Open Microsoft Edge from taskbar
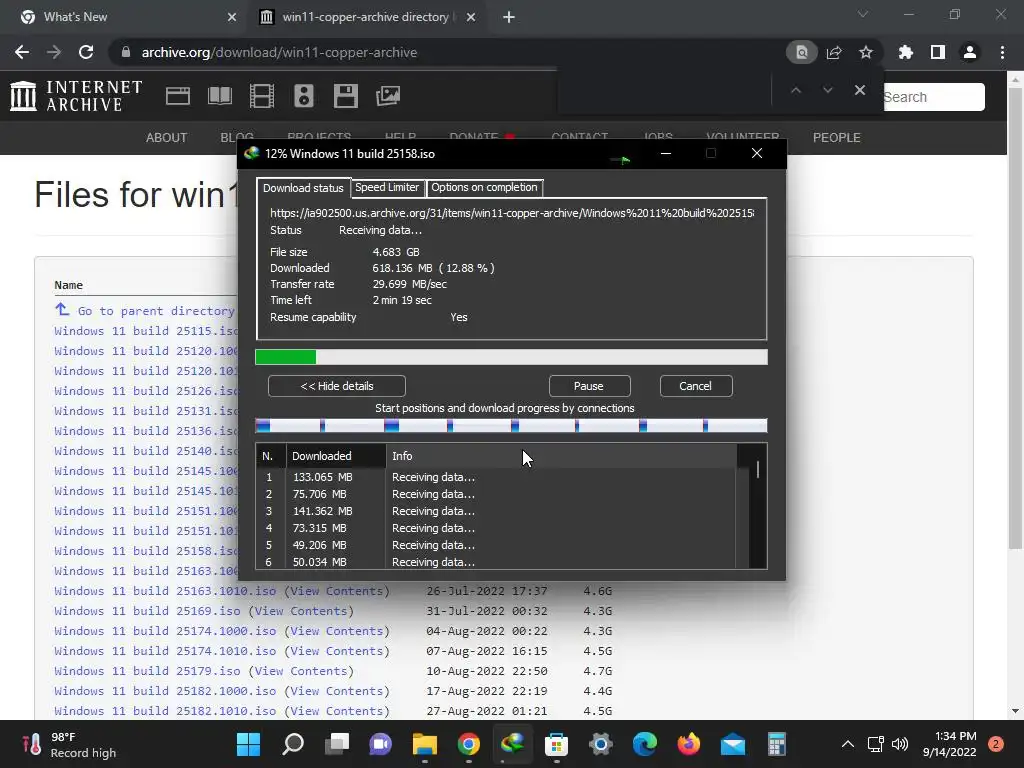 click(x=645, y=744)
